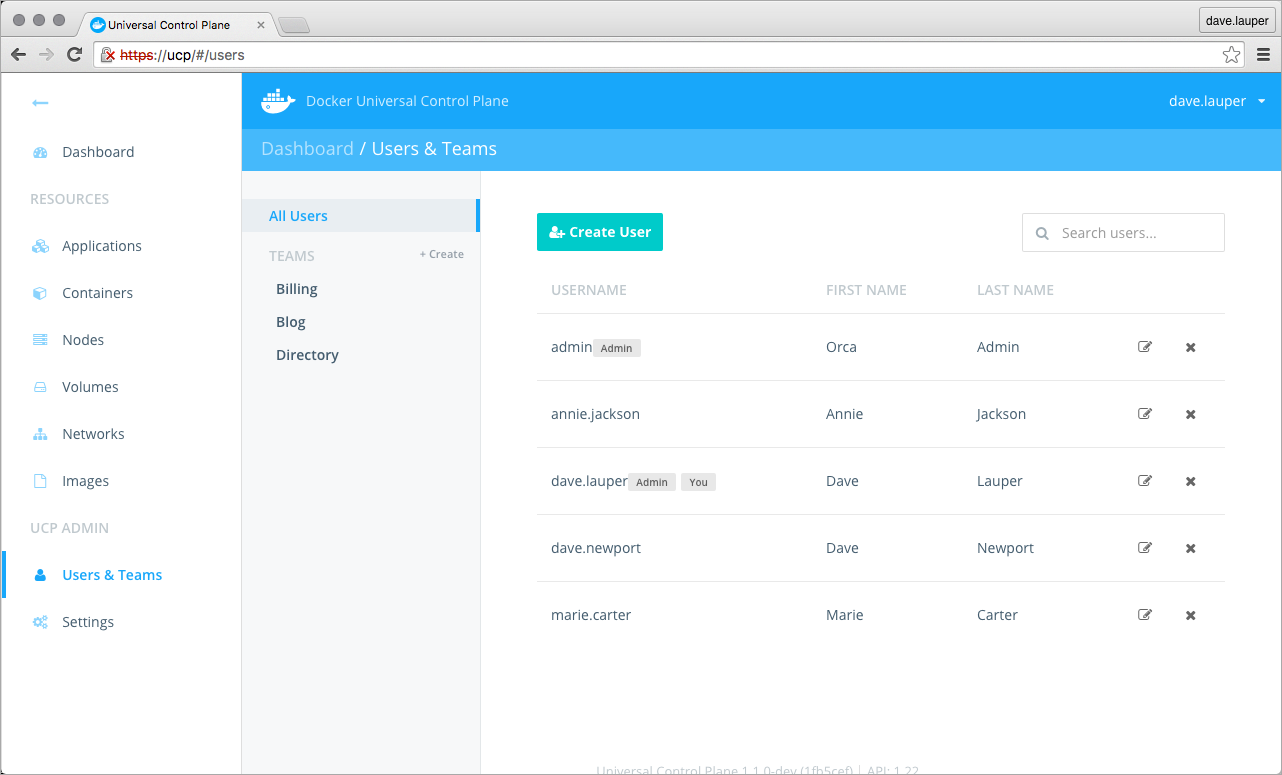The height and width of the screenshot is (775, 1282).
Task: Select the Directory team
Action: click(x=307, y=355)
